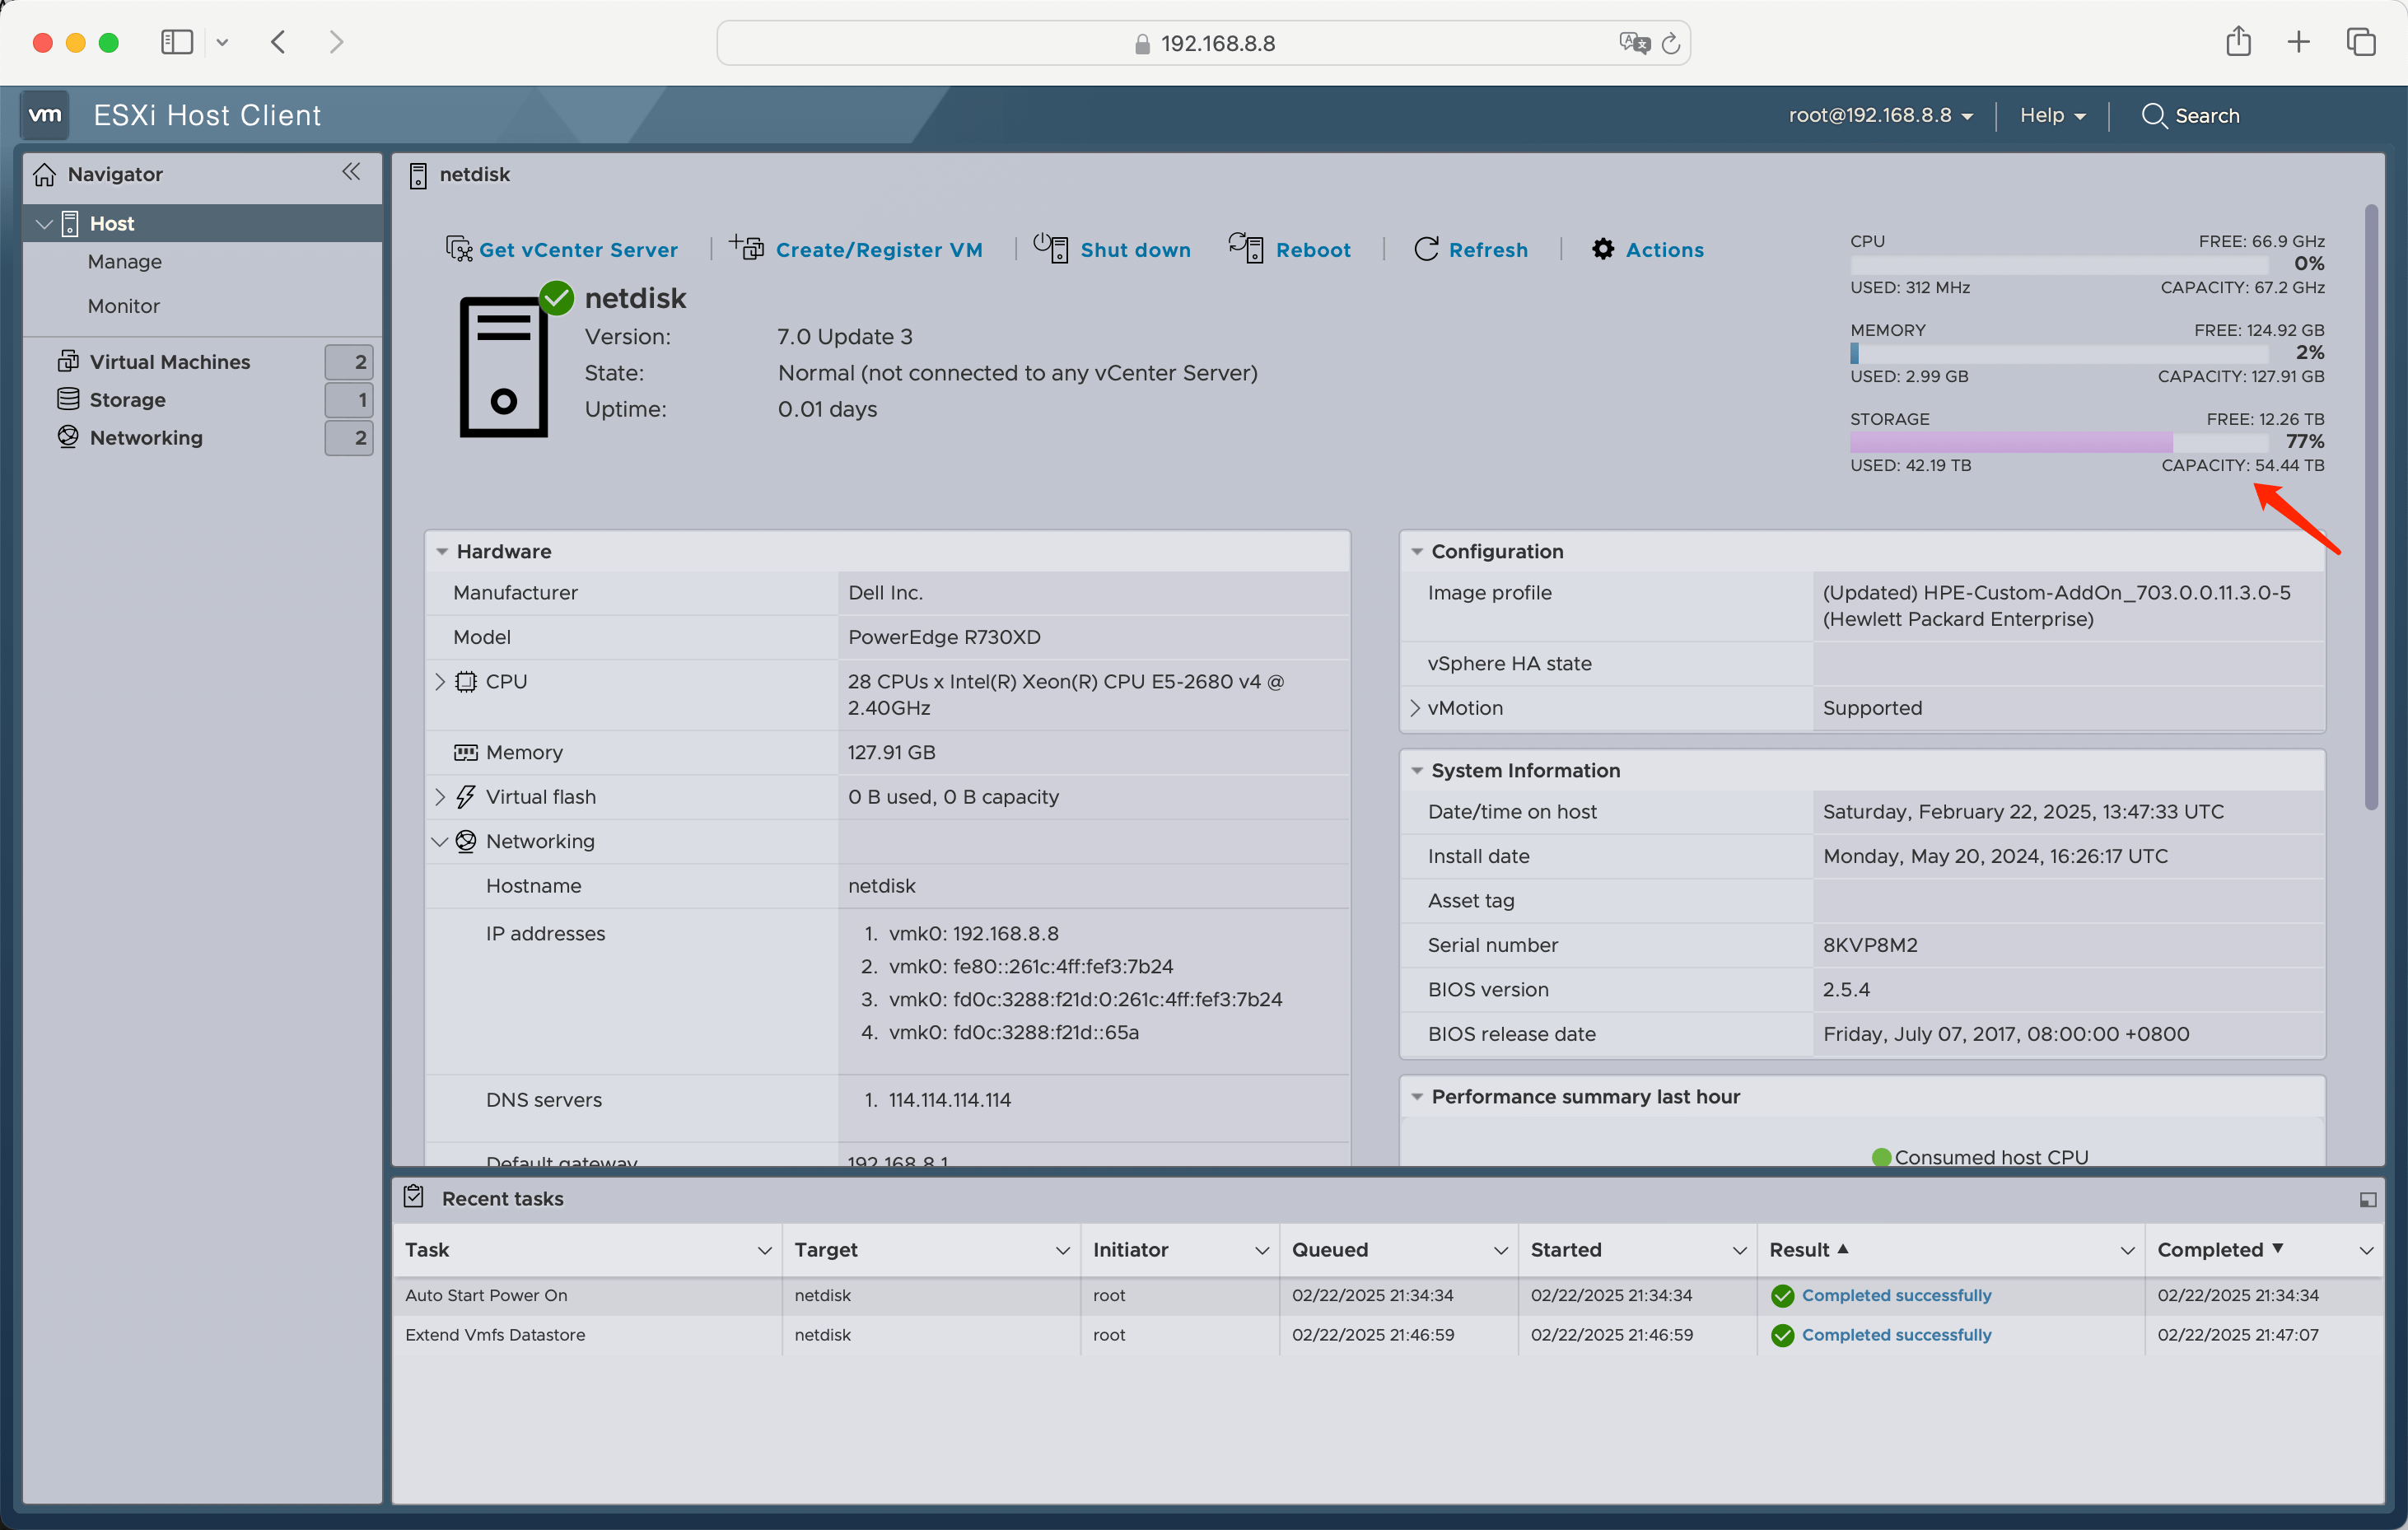The height and width of the screenshot is (1530, 2408).
Task: Collapse the Host tree node
Action: pyautogui.click(x=43, y=223)
